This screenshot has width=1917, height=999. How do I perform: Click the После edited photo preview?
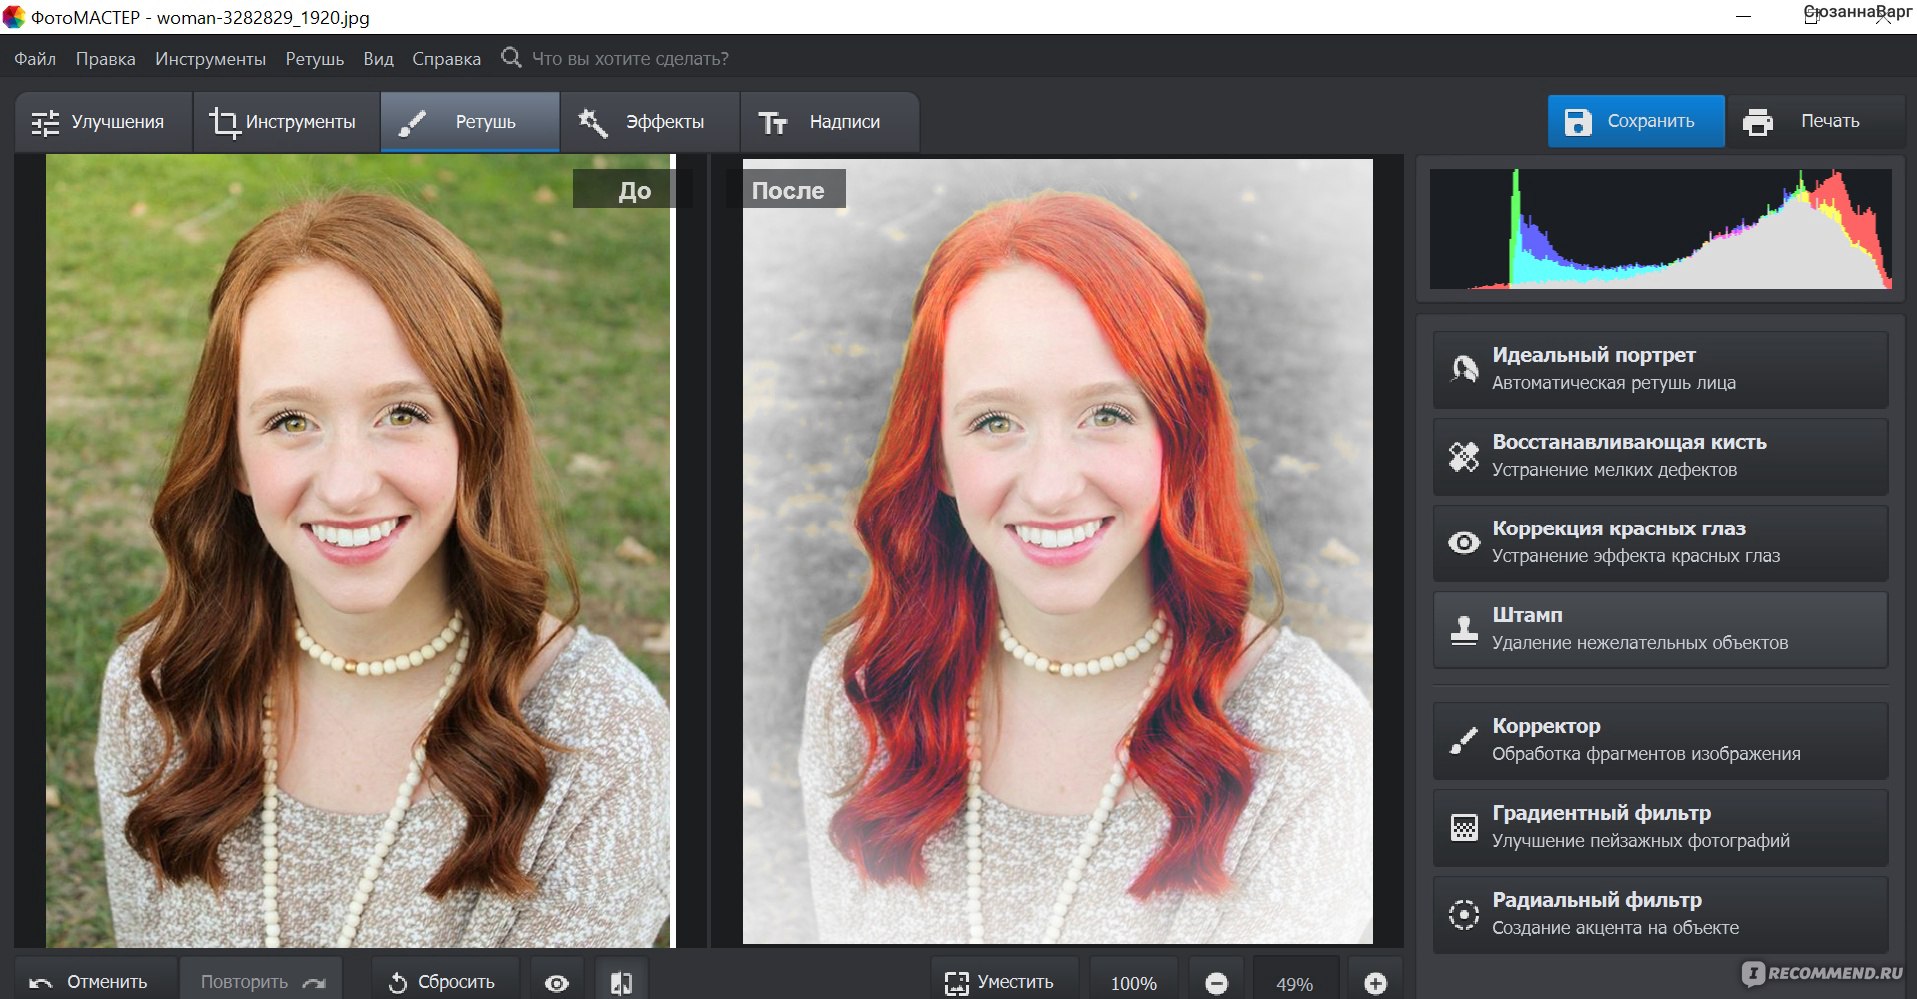coord(1058,551)
